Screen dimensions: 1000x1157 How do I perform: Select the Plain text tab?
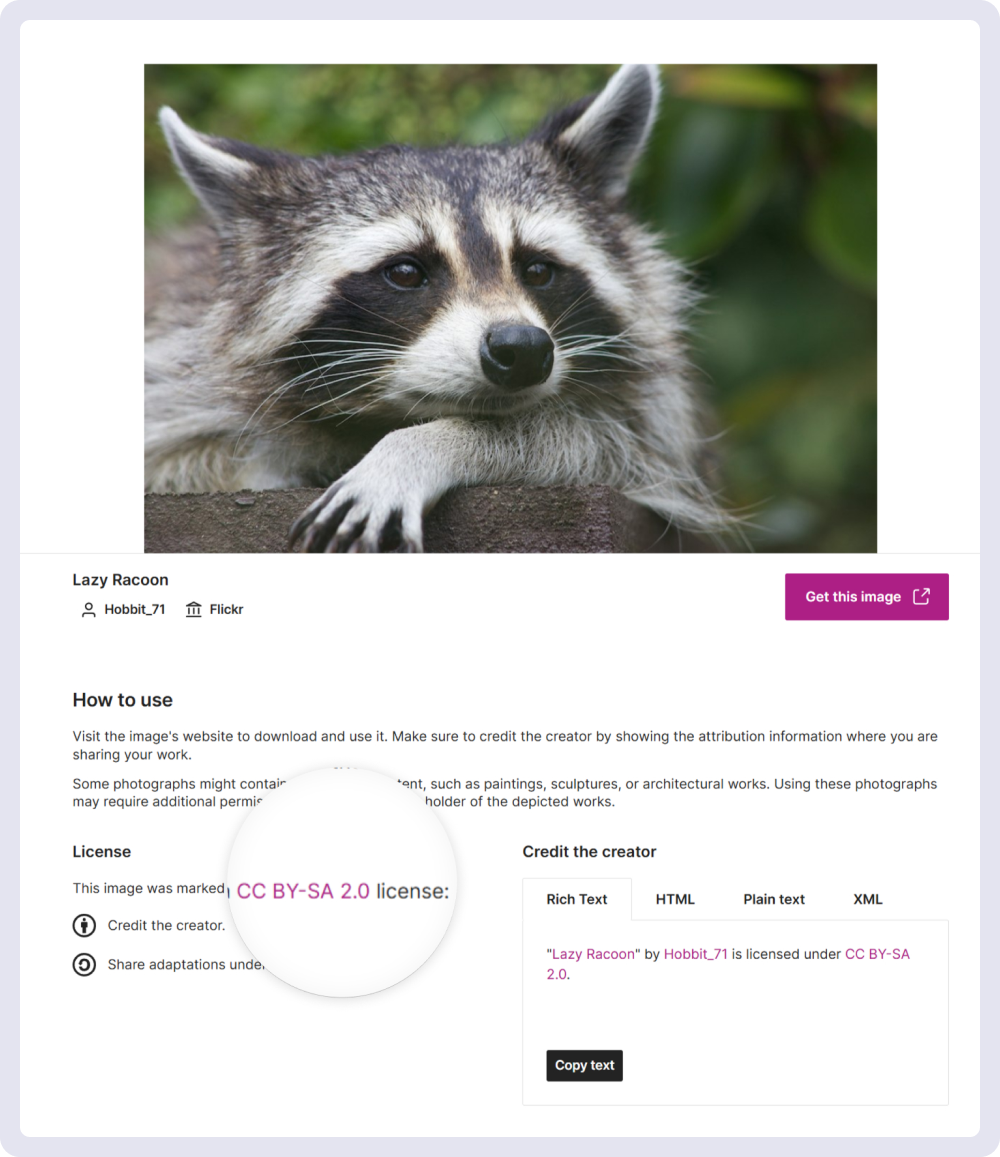pyautogui.click(x=773, y=899)
